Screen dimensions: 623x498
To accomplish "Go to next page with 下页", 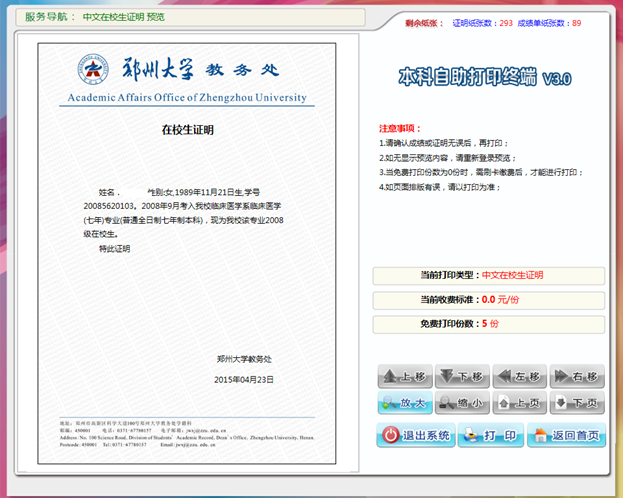I will tap(577, 404).
